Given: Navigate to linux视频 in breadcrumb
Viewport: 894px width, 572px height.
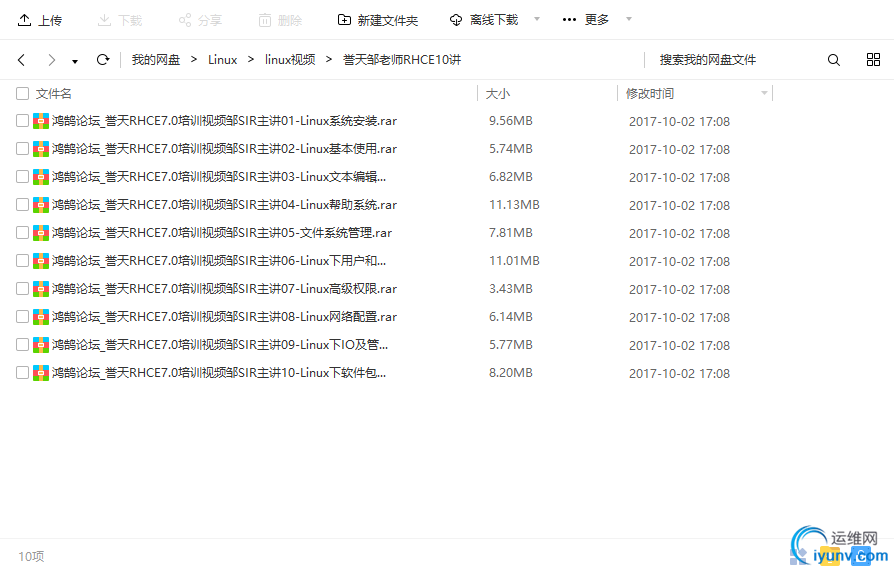Looking at the screenshot, I should (290, 60).
